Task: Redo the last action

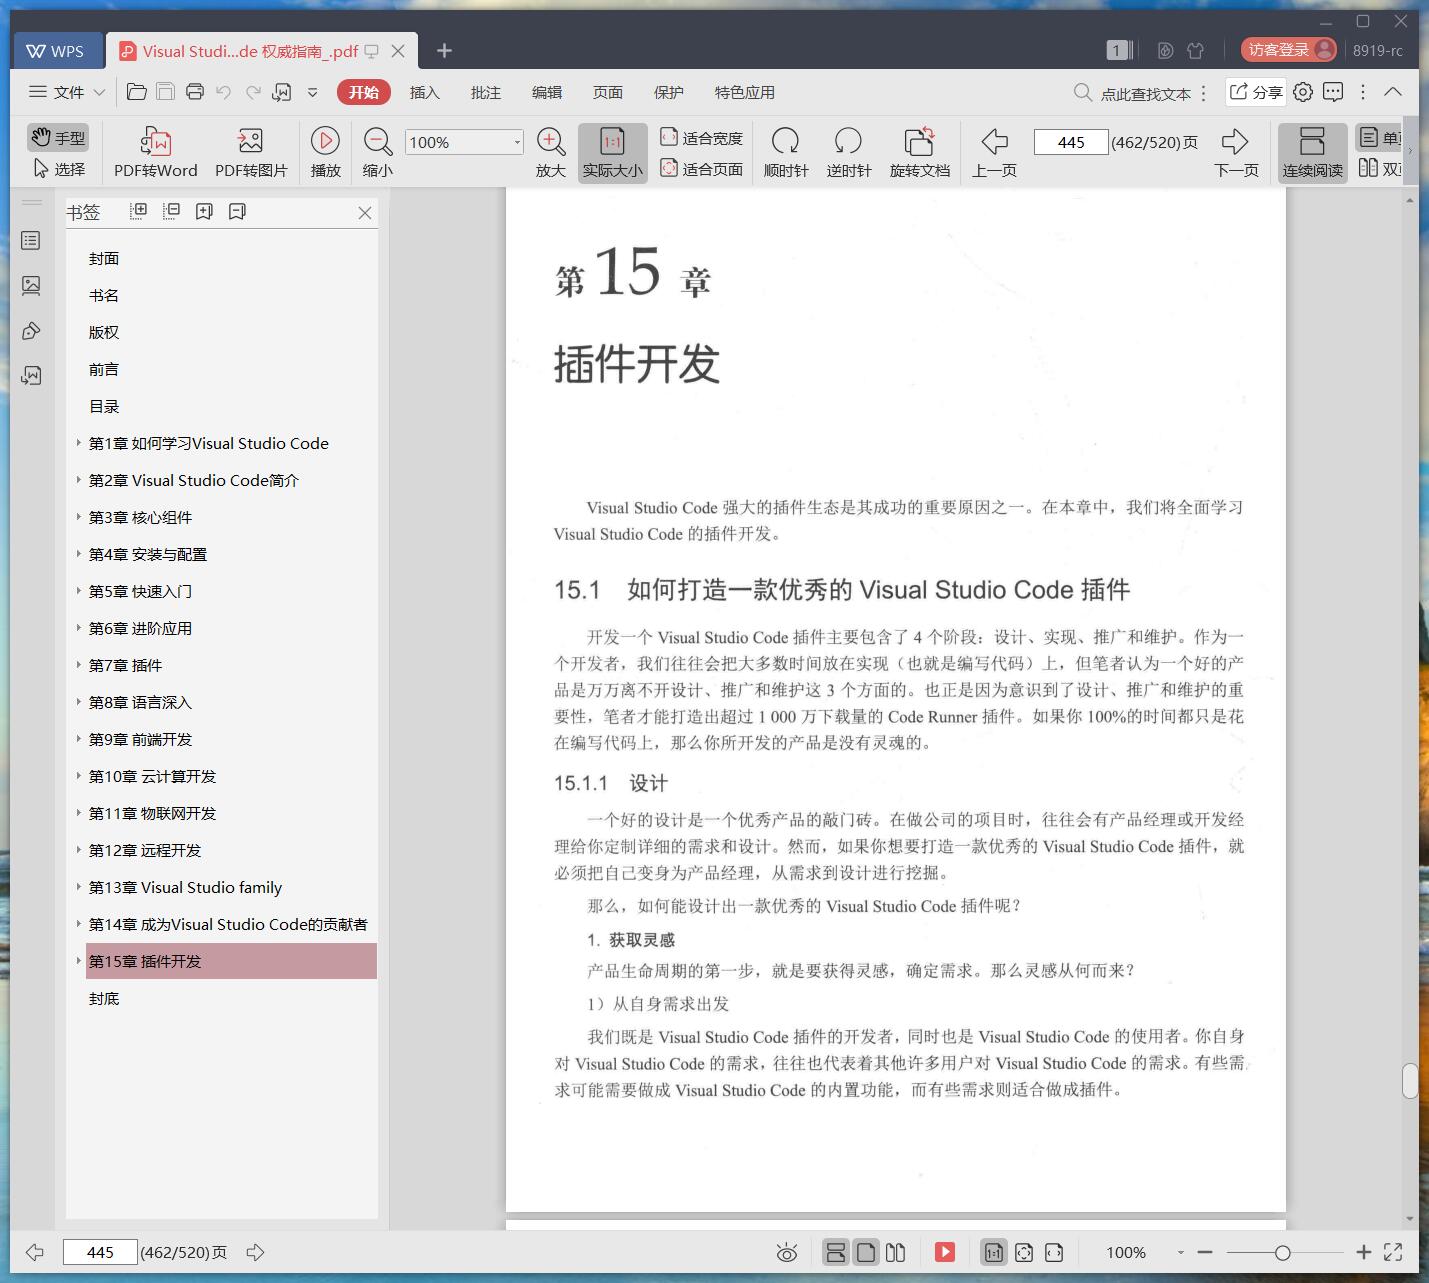Action: click(x=253, y=92)
